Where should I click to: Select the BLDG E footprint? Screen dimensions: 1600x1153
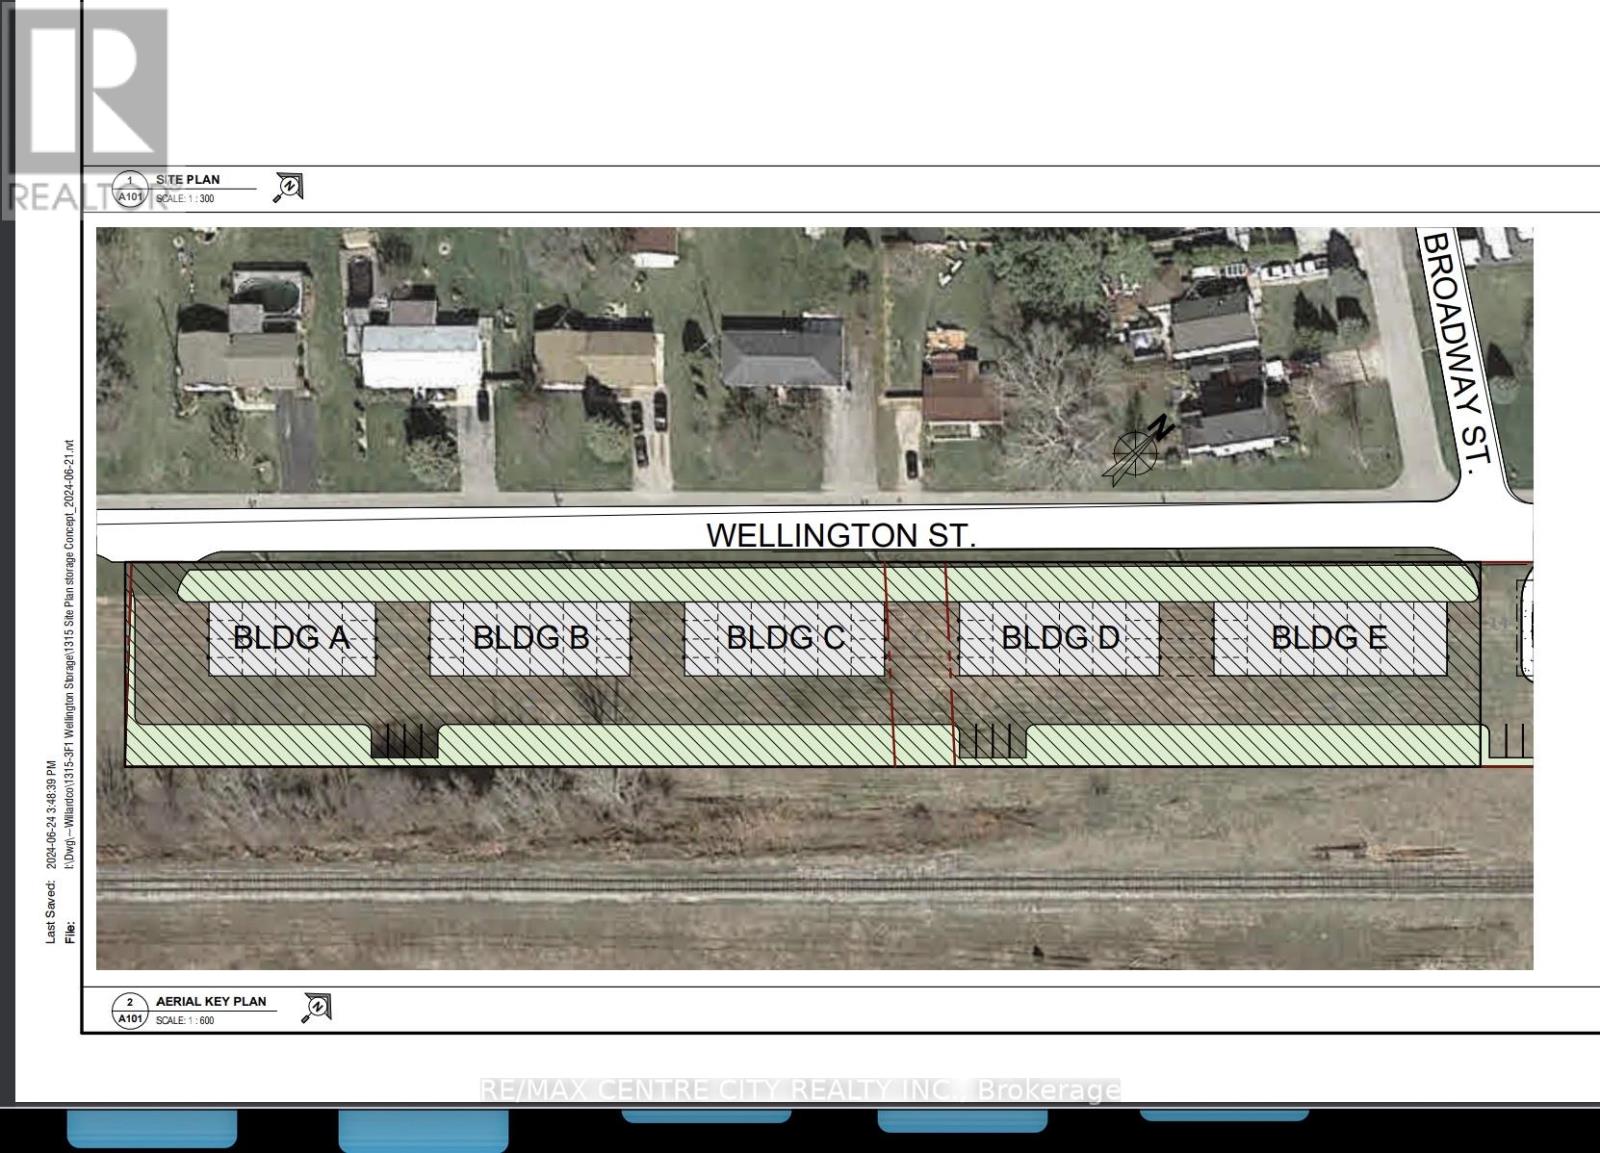[x=1329, y=638]
